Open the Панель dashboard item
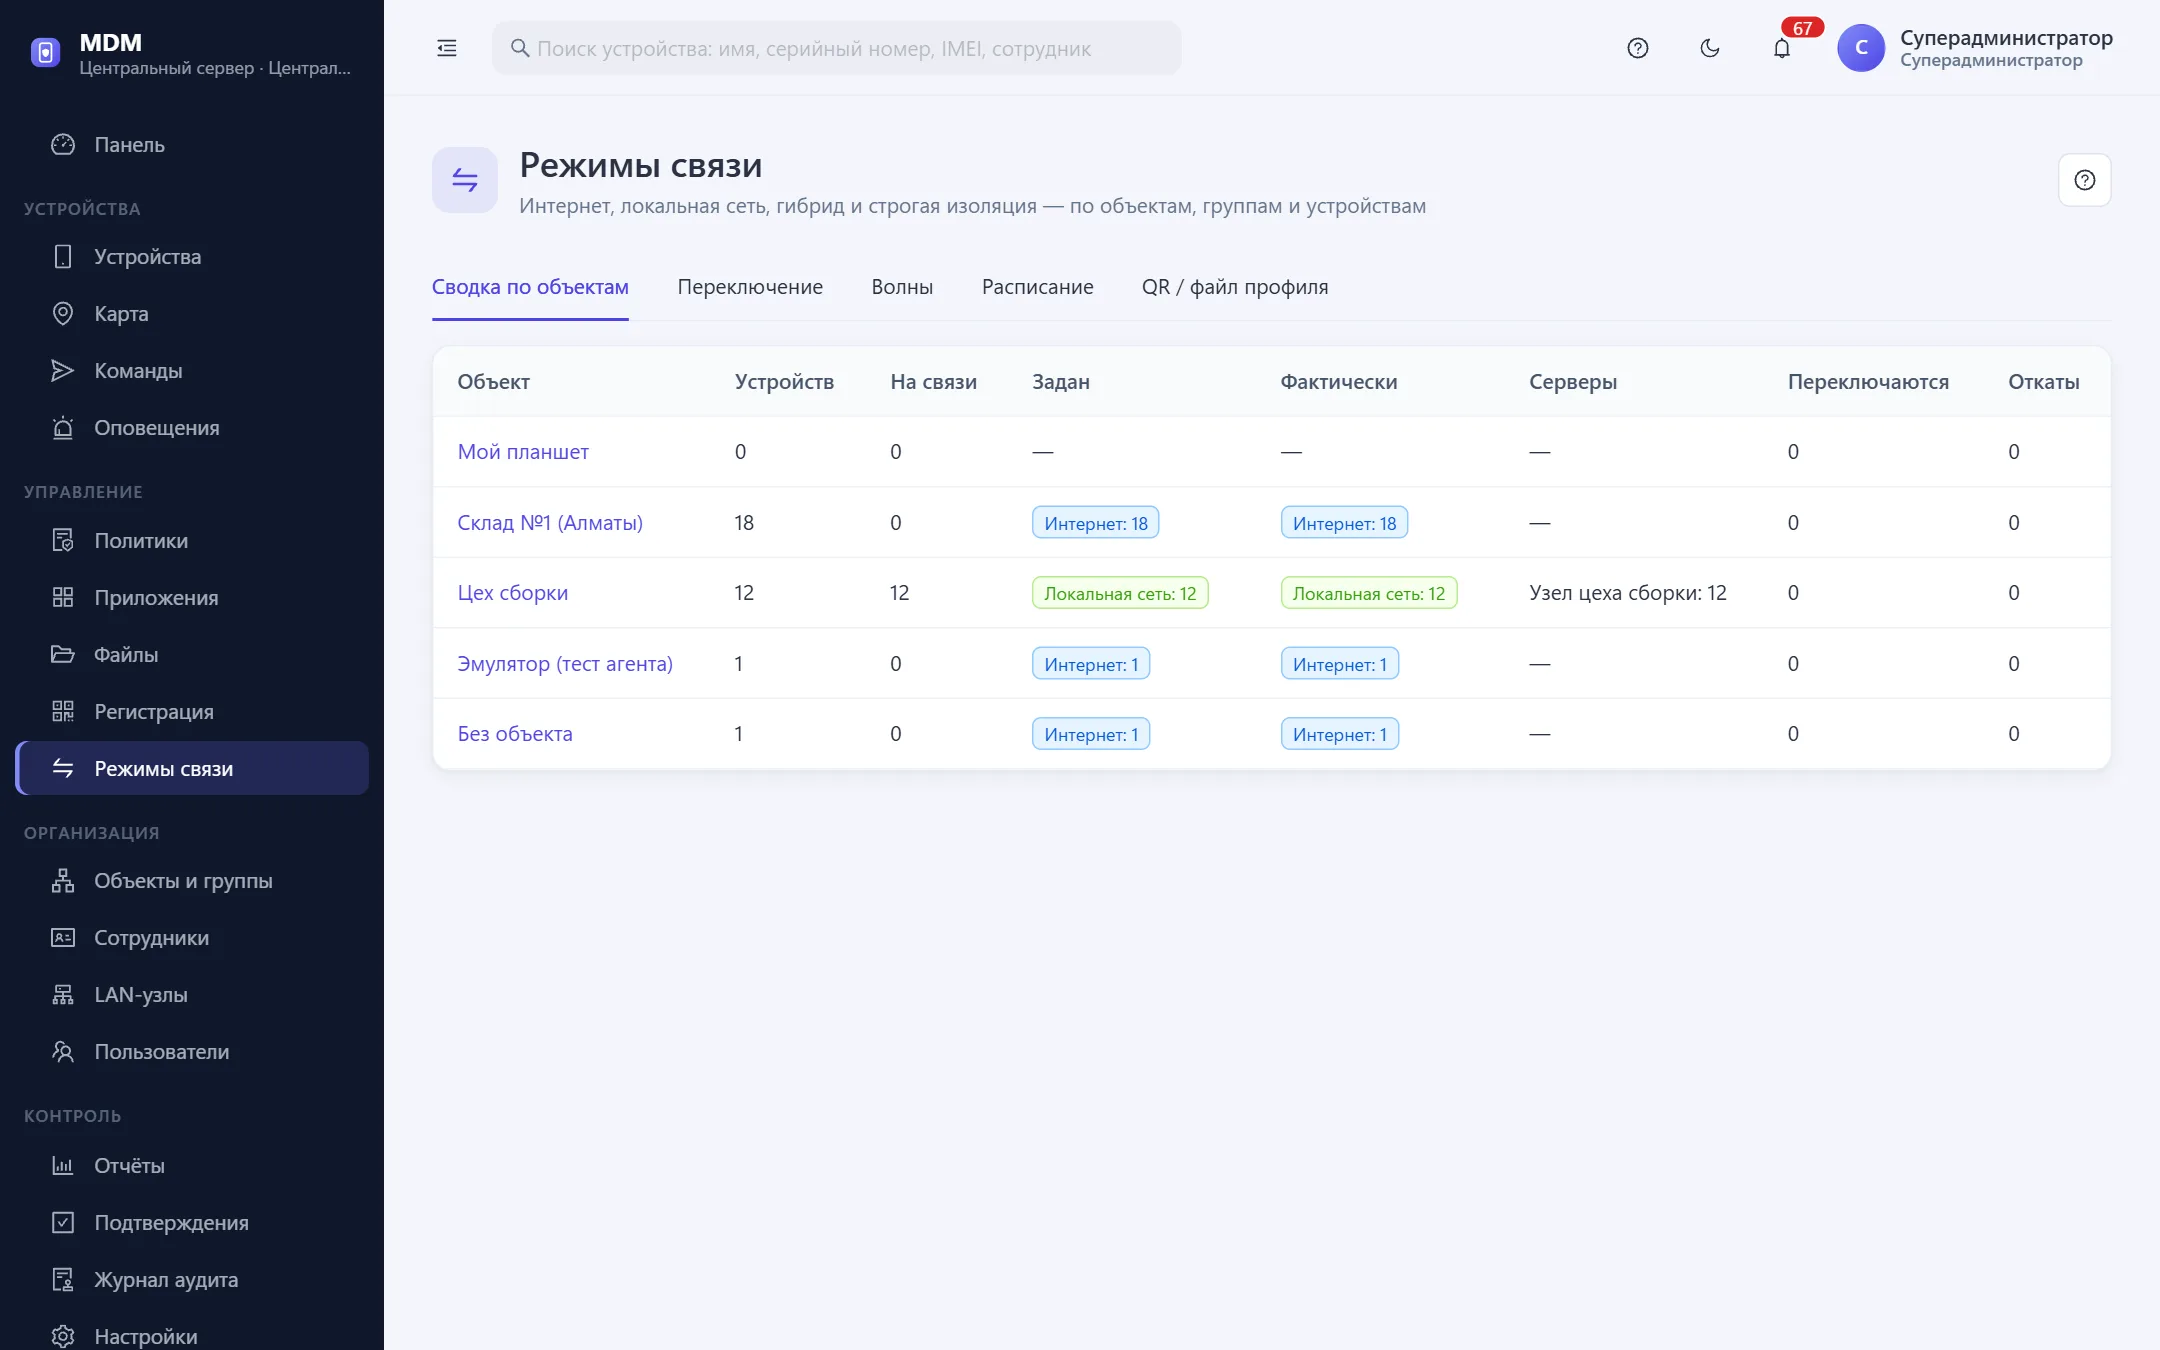This screenshot has width=2160, height=1350. click(192, 145)
